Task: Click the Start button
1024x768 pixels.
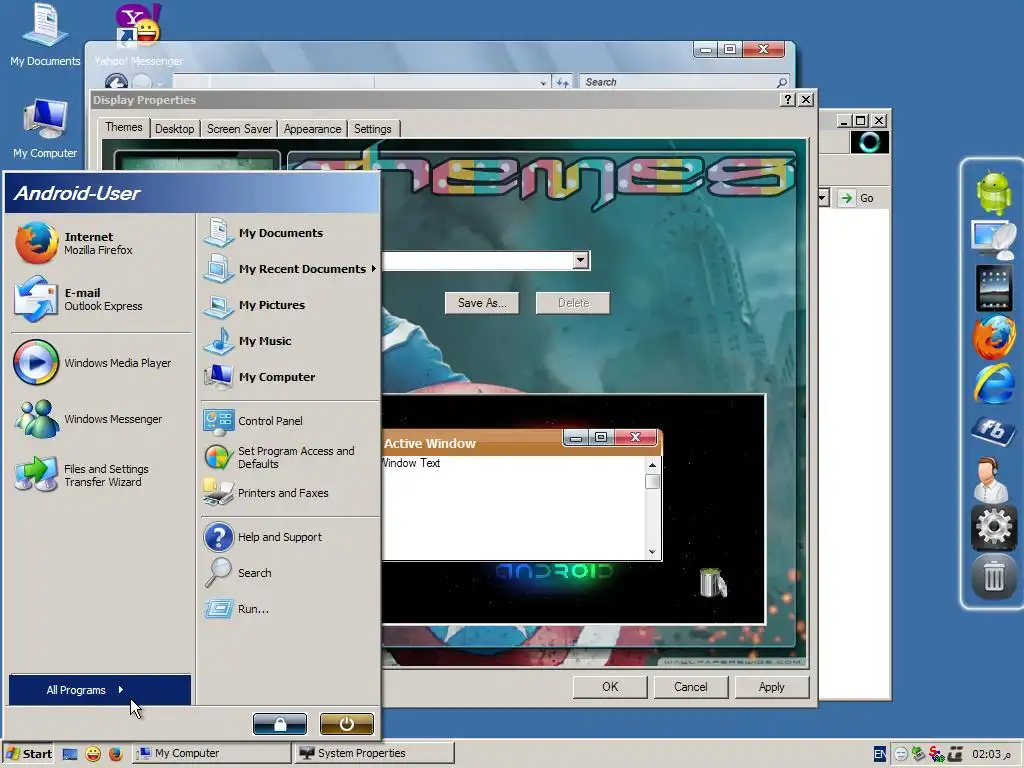Action: click(29, 754)
